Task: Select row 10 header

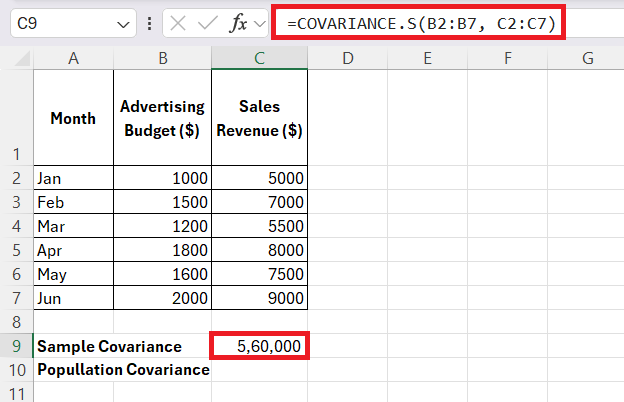Action: point(17,370)
